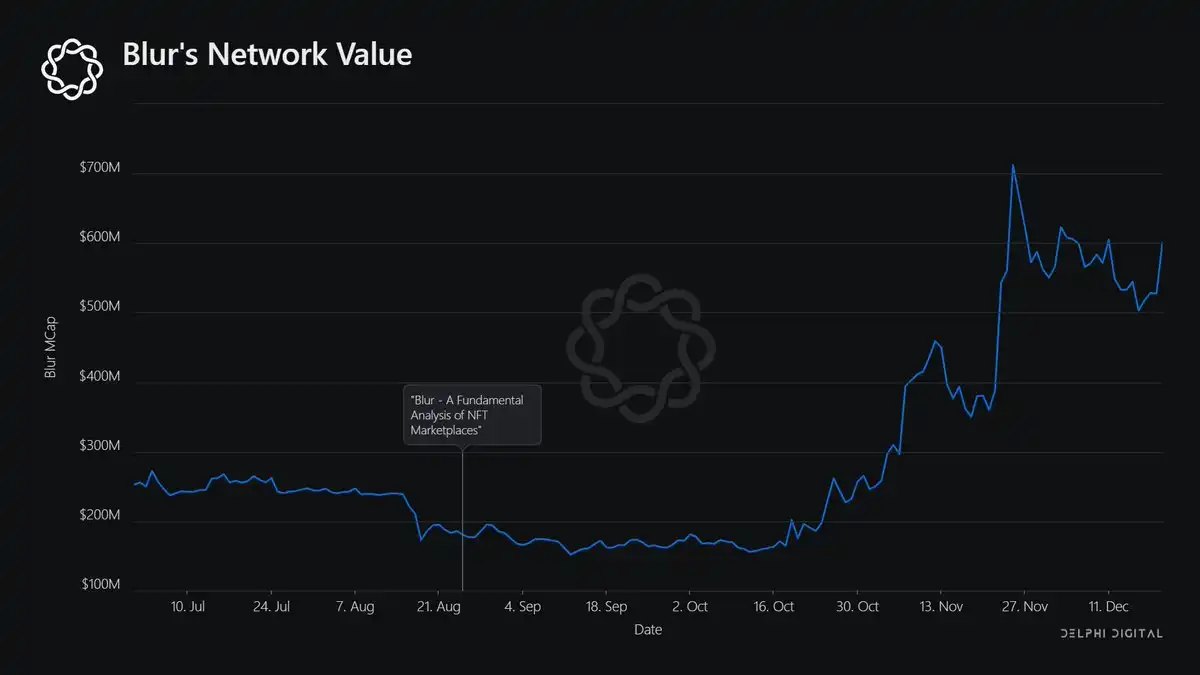The width and height of the screenshot is (1200, 675).
Task: Click the '10. Jul' axis label
Action: [x=188, y=606]
